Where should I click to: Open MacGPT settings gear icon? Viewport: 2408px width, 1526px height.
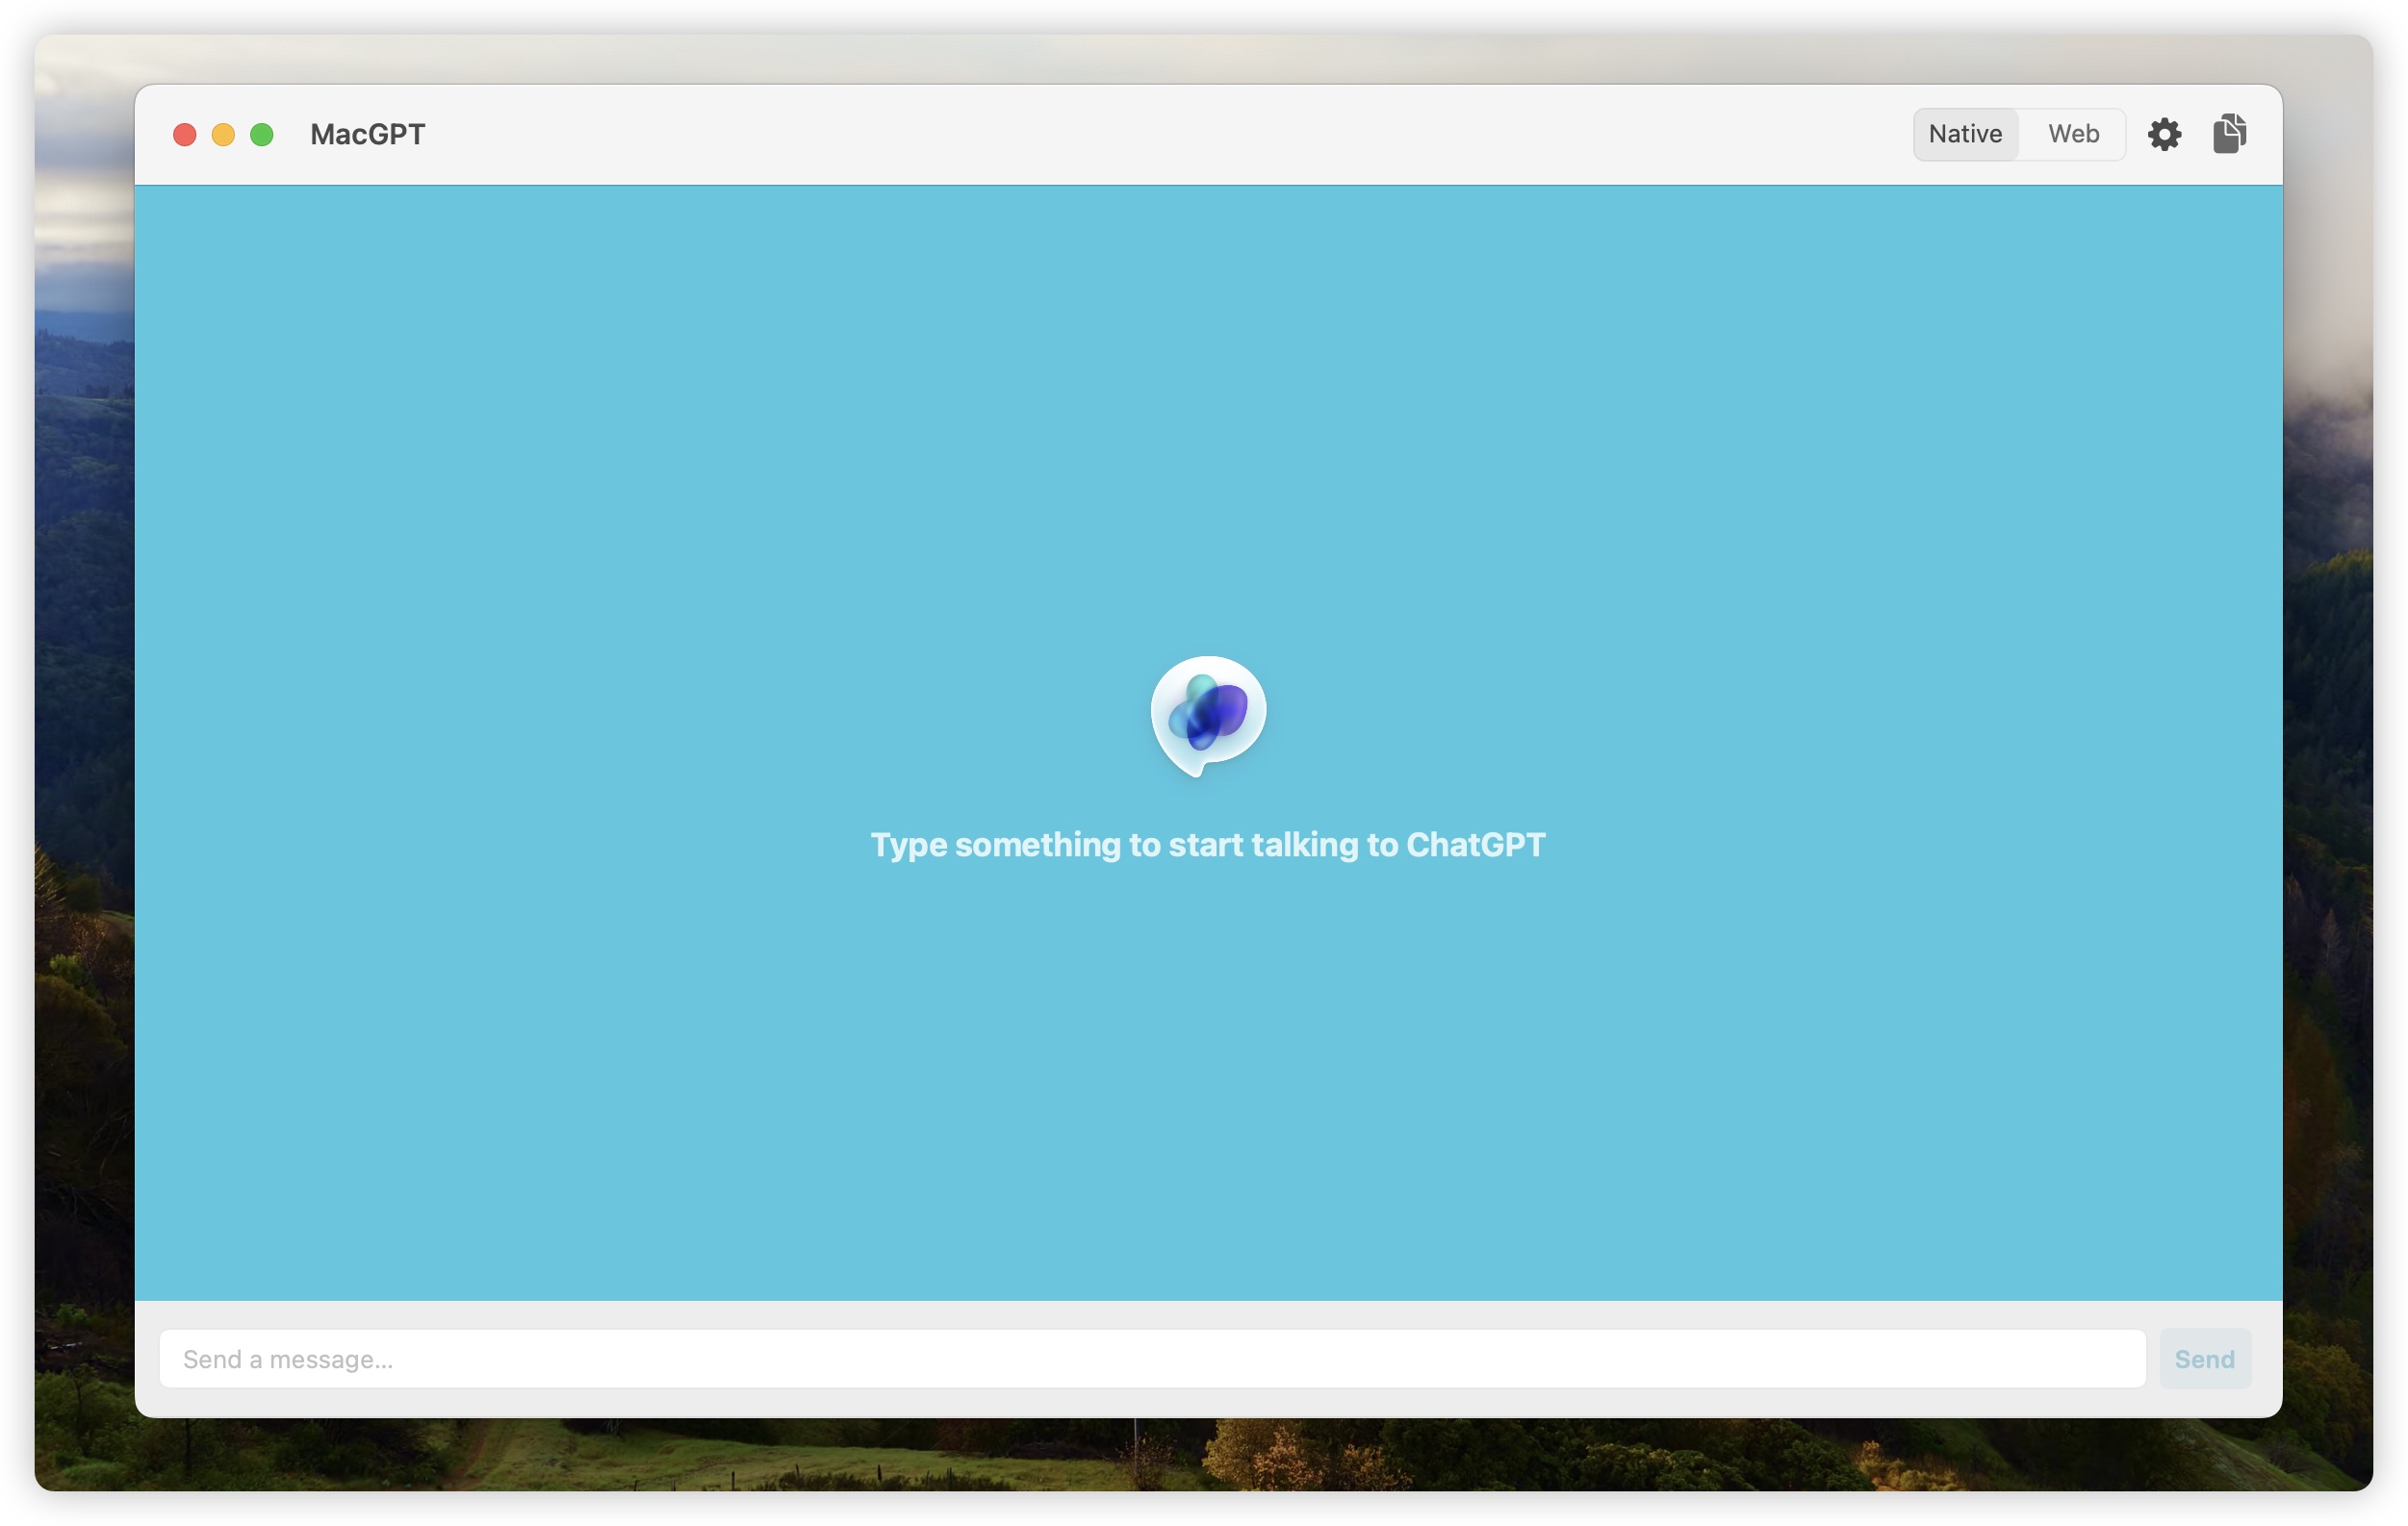click(2164, 134)
